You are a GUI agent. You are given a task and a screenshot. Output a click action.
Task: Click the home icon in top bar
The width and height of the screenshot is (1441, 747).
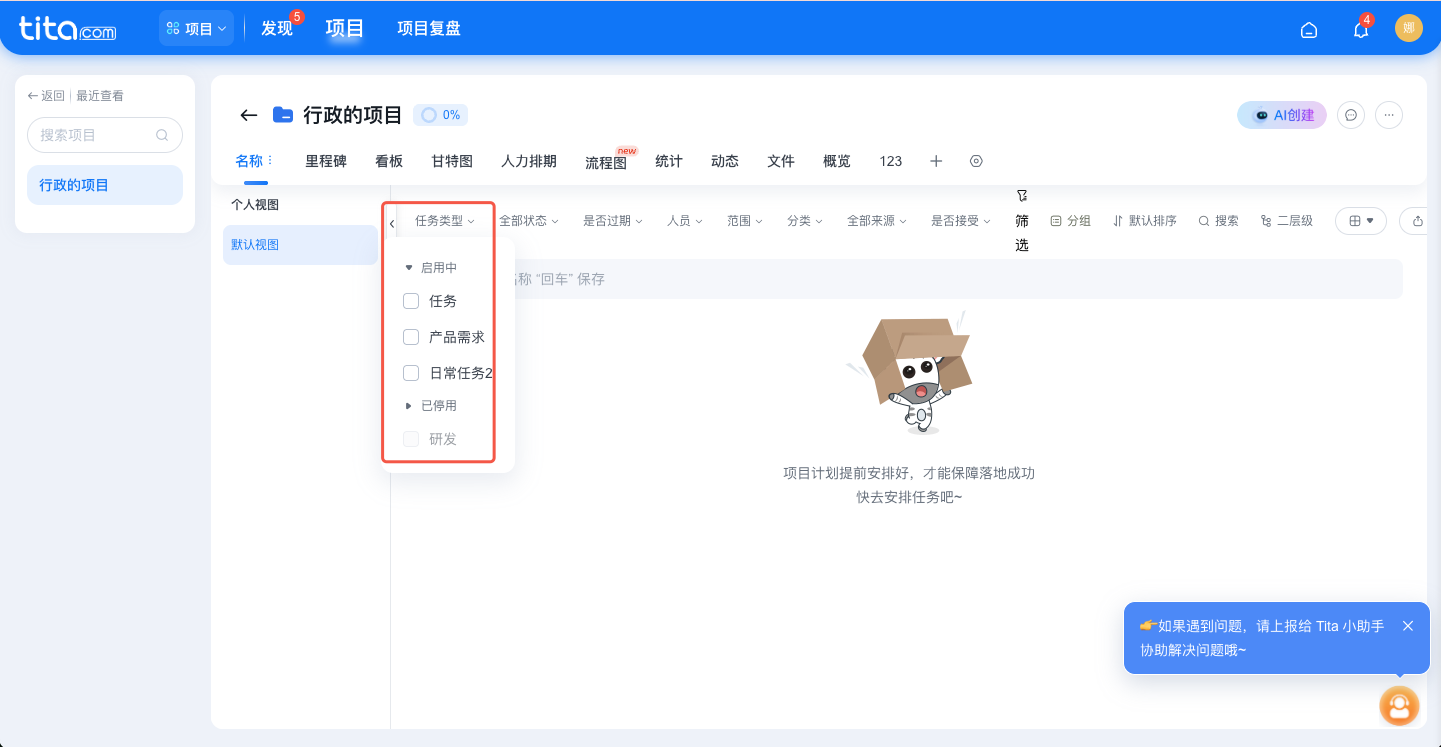(x=1309, y=29)
